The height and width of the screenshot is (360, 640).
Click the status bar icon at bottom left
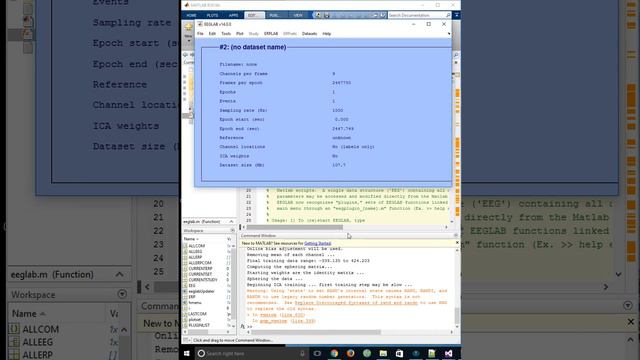(186, 340)
